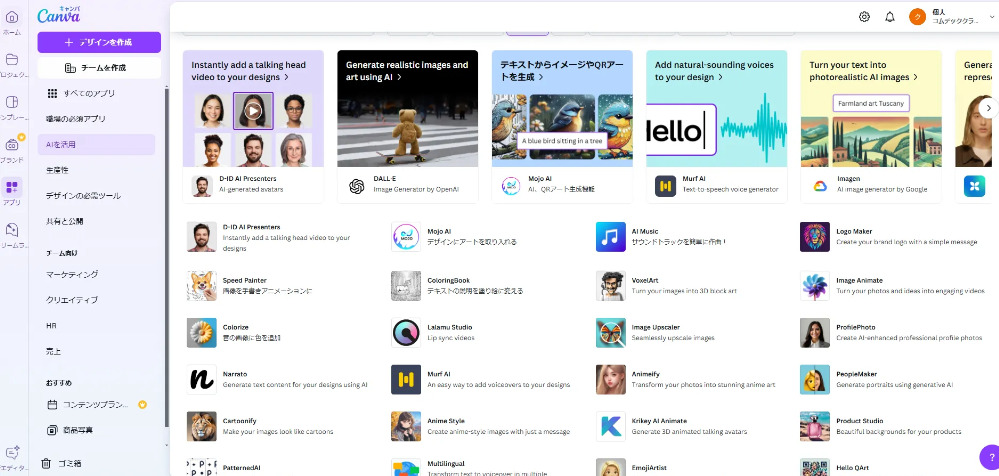Image resolution: width=999 pixels, height=476 pixels.
Task: Open the Home icon in left rail
Action: click(11, 17)
